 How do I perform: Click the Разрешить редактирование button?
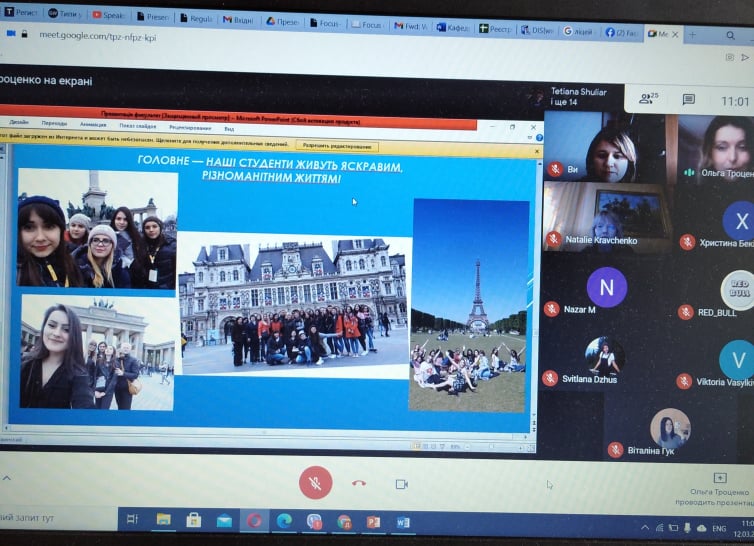(x=337, y=146)
